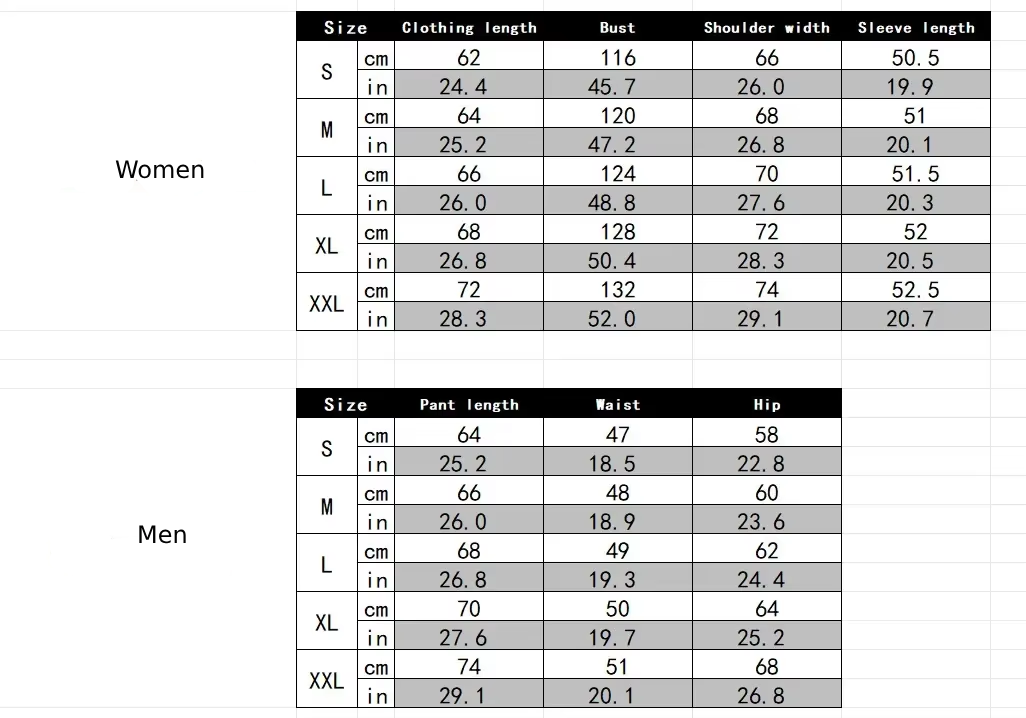This screenshot has width=1026, height=718.
Task: Click the sleeve length cell showing 20.7
Action: (915, 319)
